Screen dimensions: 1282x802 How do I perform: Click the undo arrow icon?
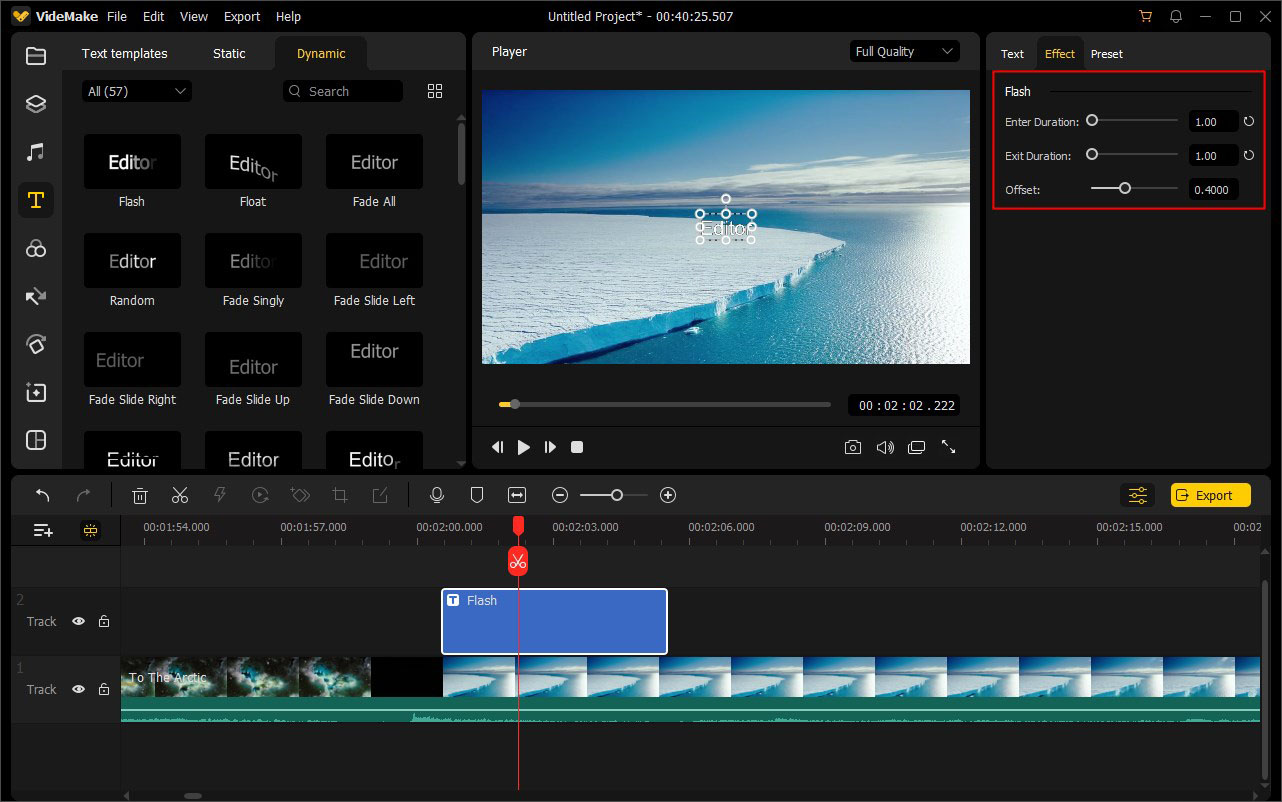coord(43,495)
